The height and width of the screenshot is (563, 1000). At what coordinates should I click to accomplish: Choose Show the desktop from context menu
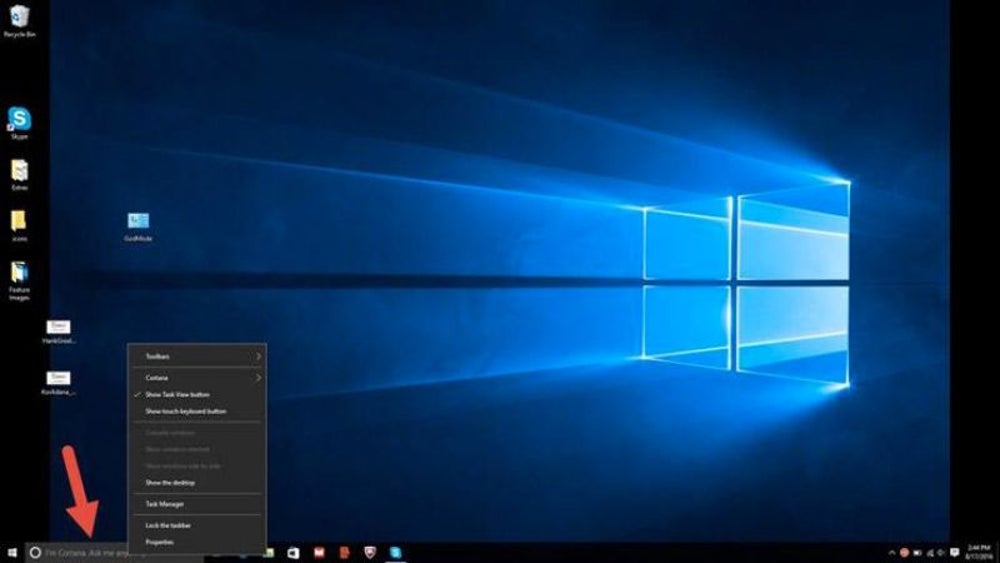click(197, 483)
